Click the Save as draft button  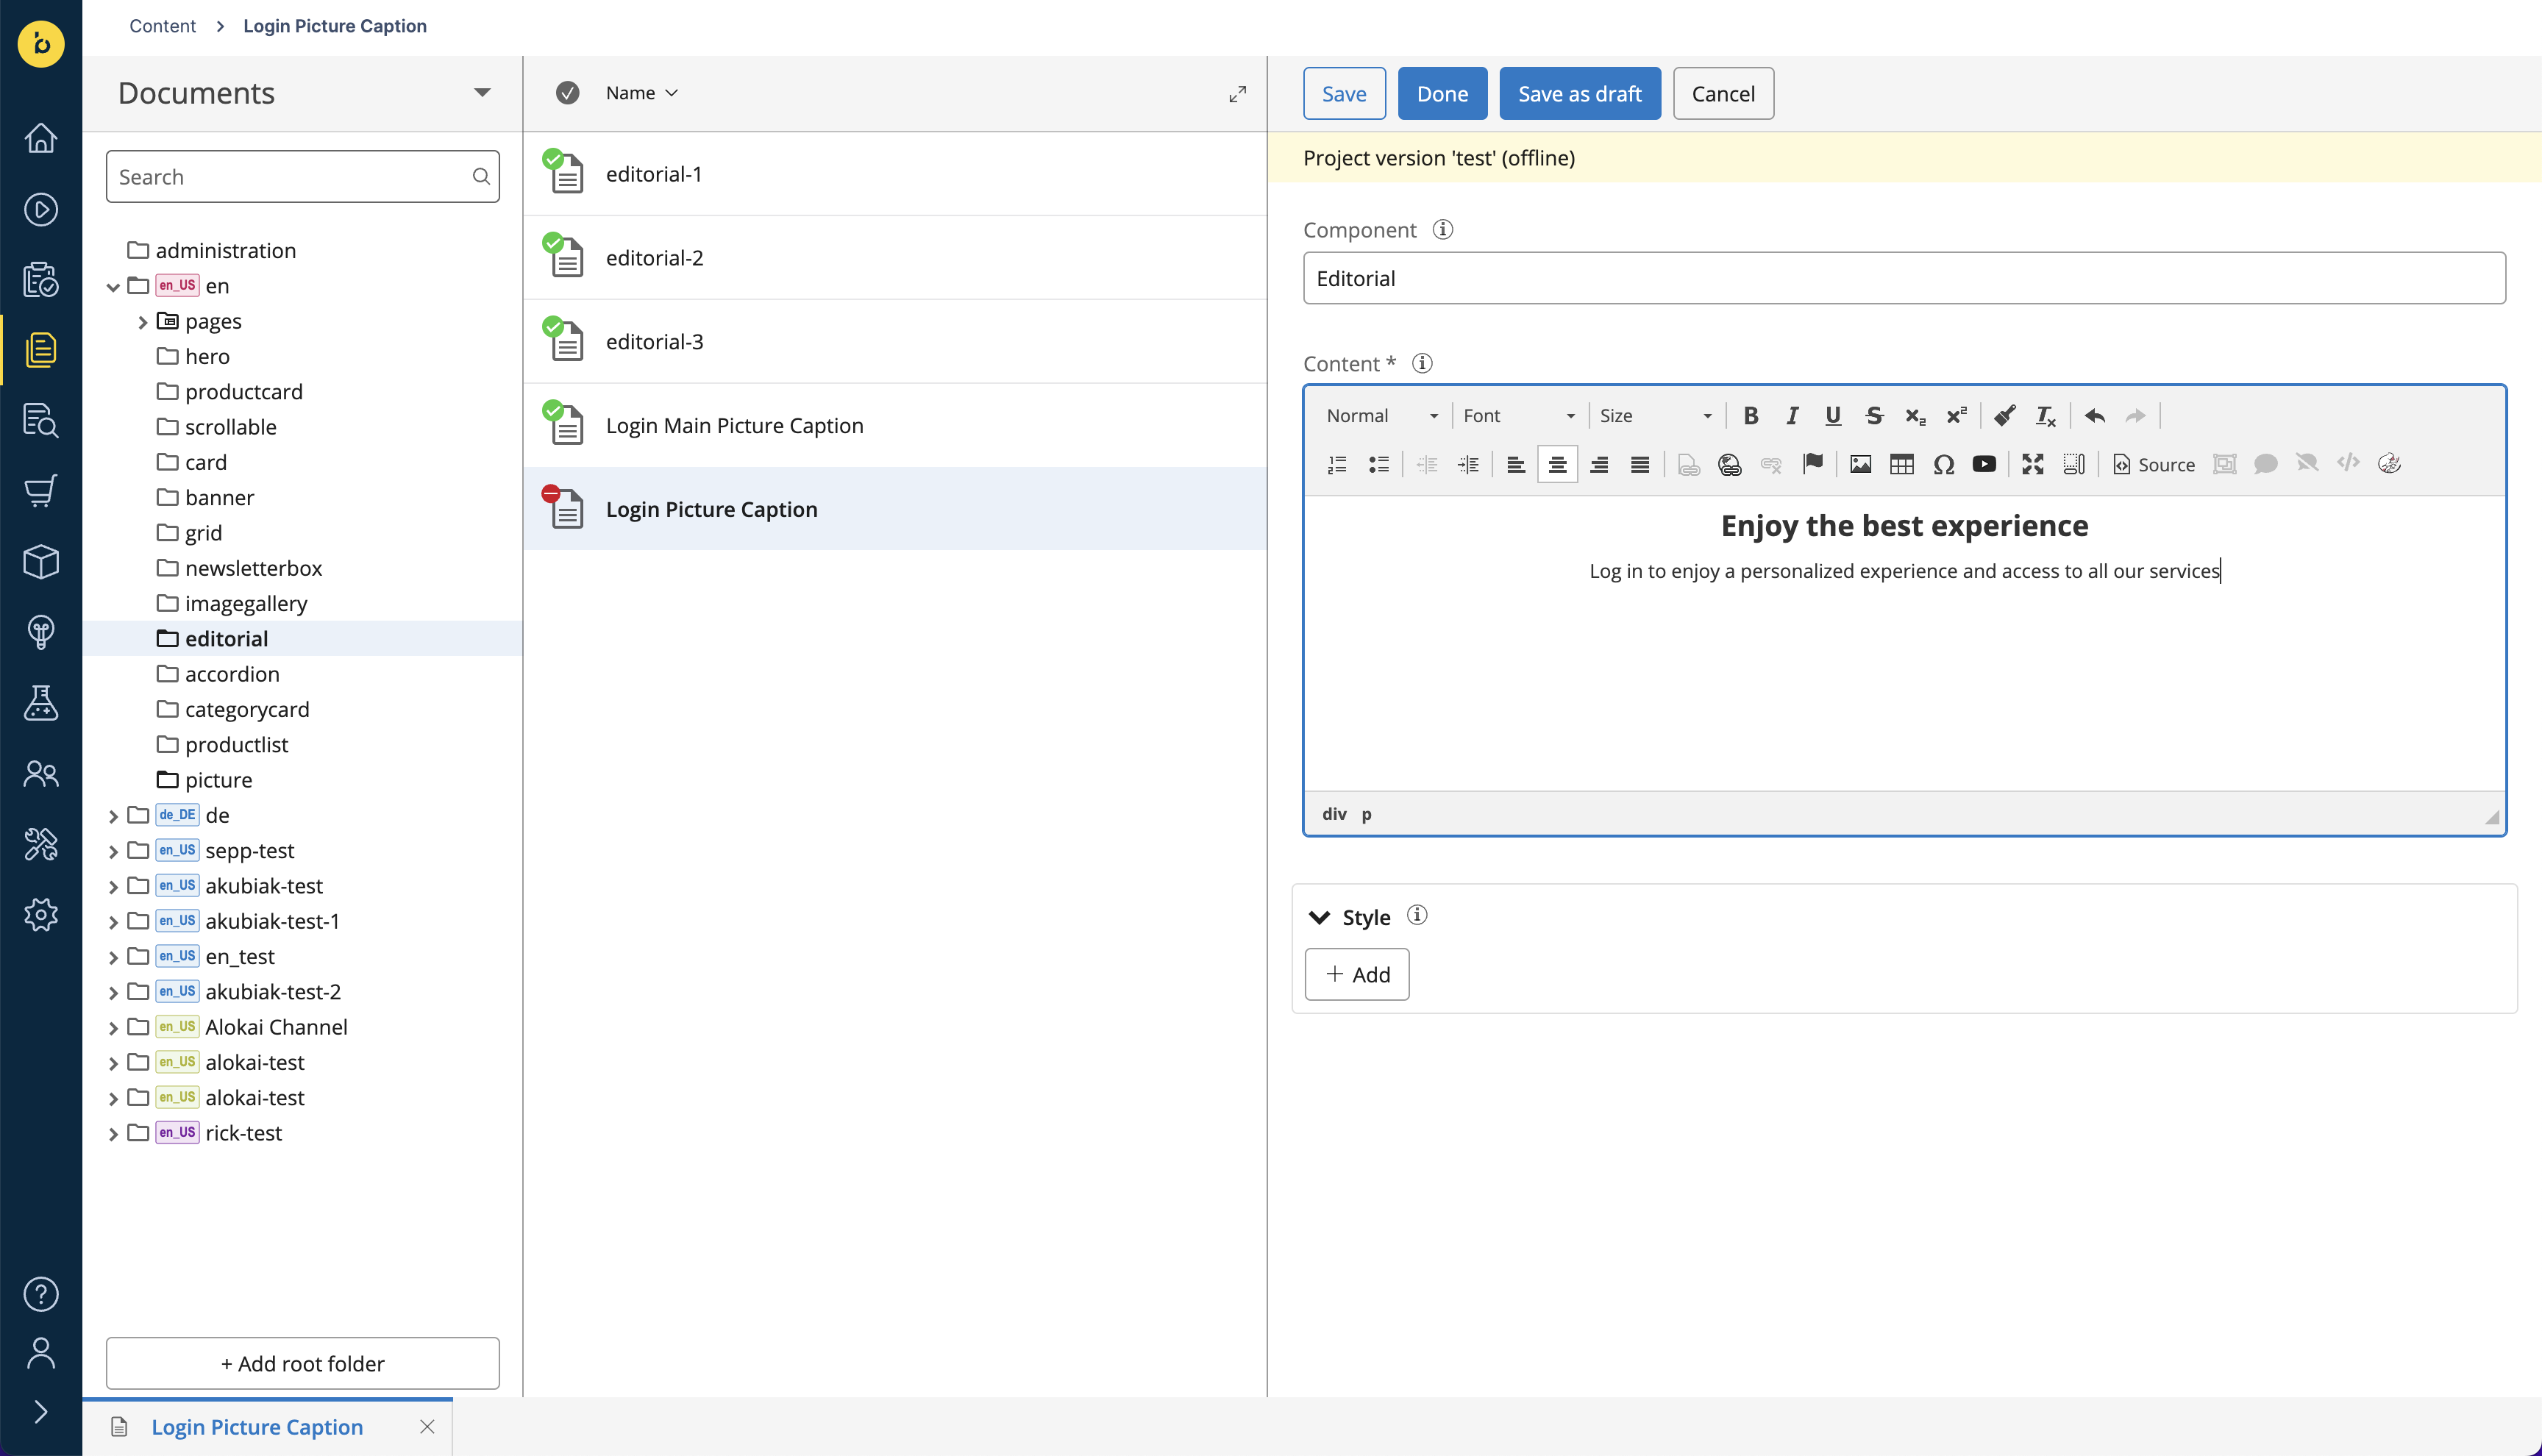(x=1579, y=94)
